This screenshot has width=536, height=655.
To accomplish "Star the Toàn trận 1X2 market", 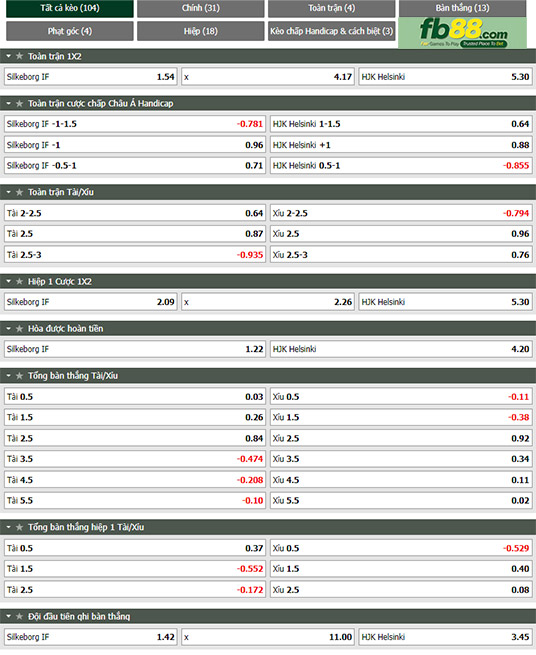I will [x=19, y=56].
